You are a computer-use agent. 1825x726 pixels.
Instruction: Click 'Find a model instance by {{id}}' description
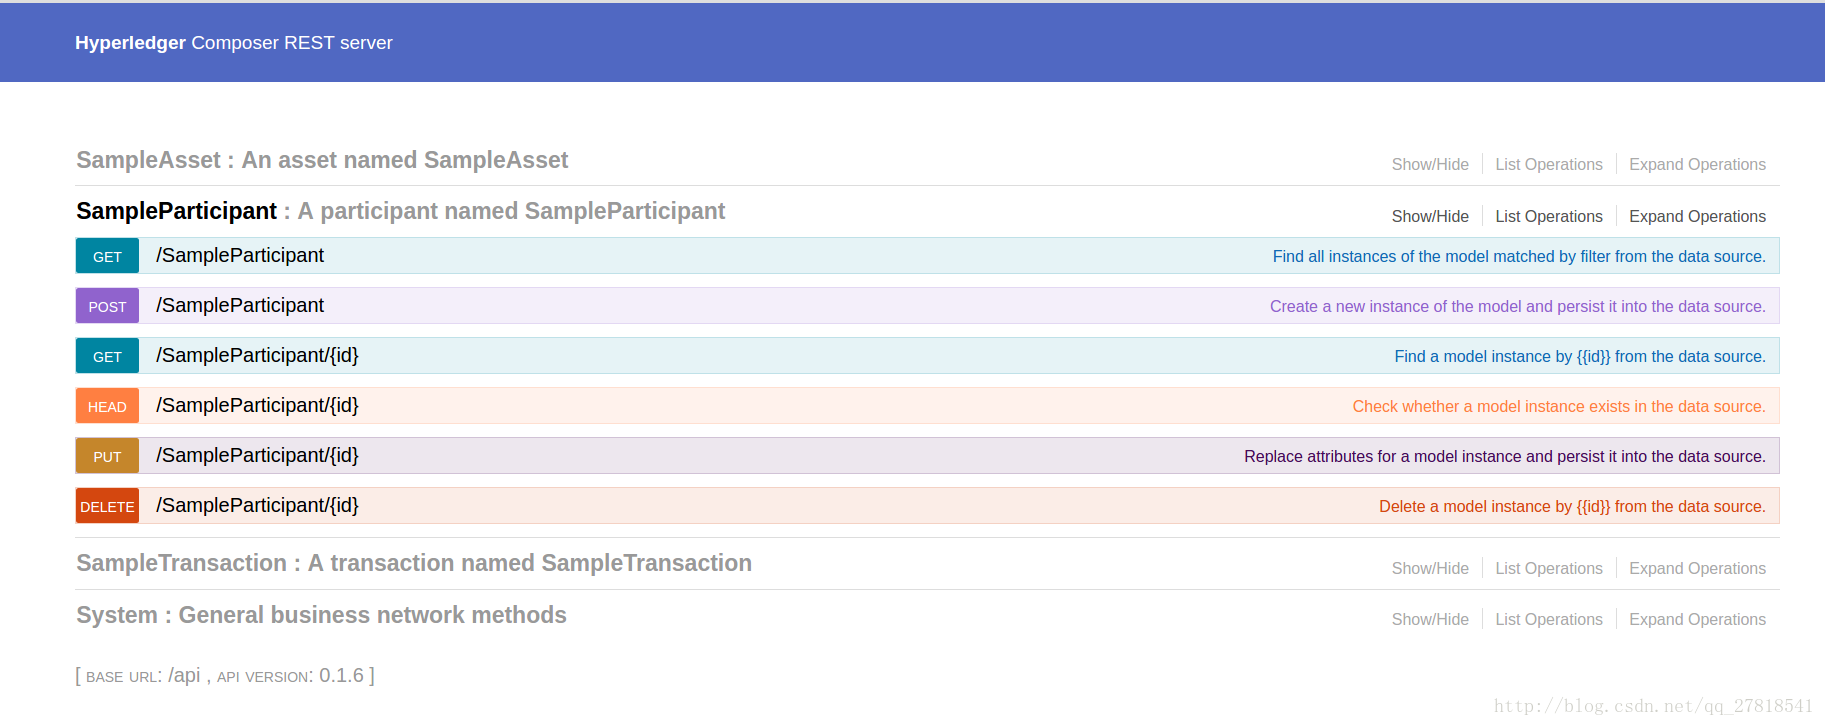(1580, 357)
